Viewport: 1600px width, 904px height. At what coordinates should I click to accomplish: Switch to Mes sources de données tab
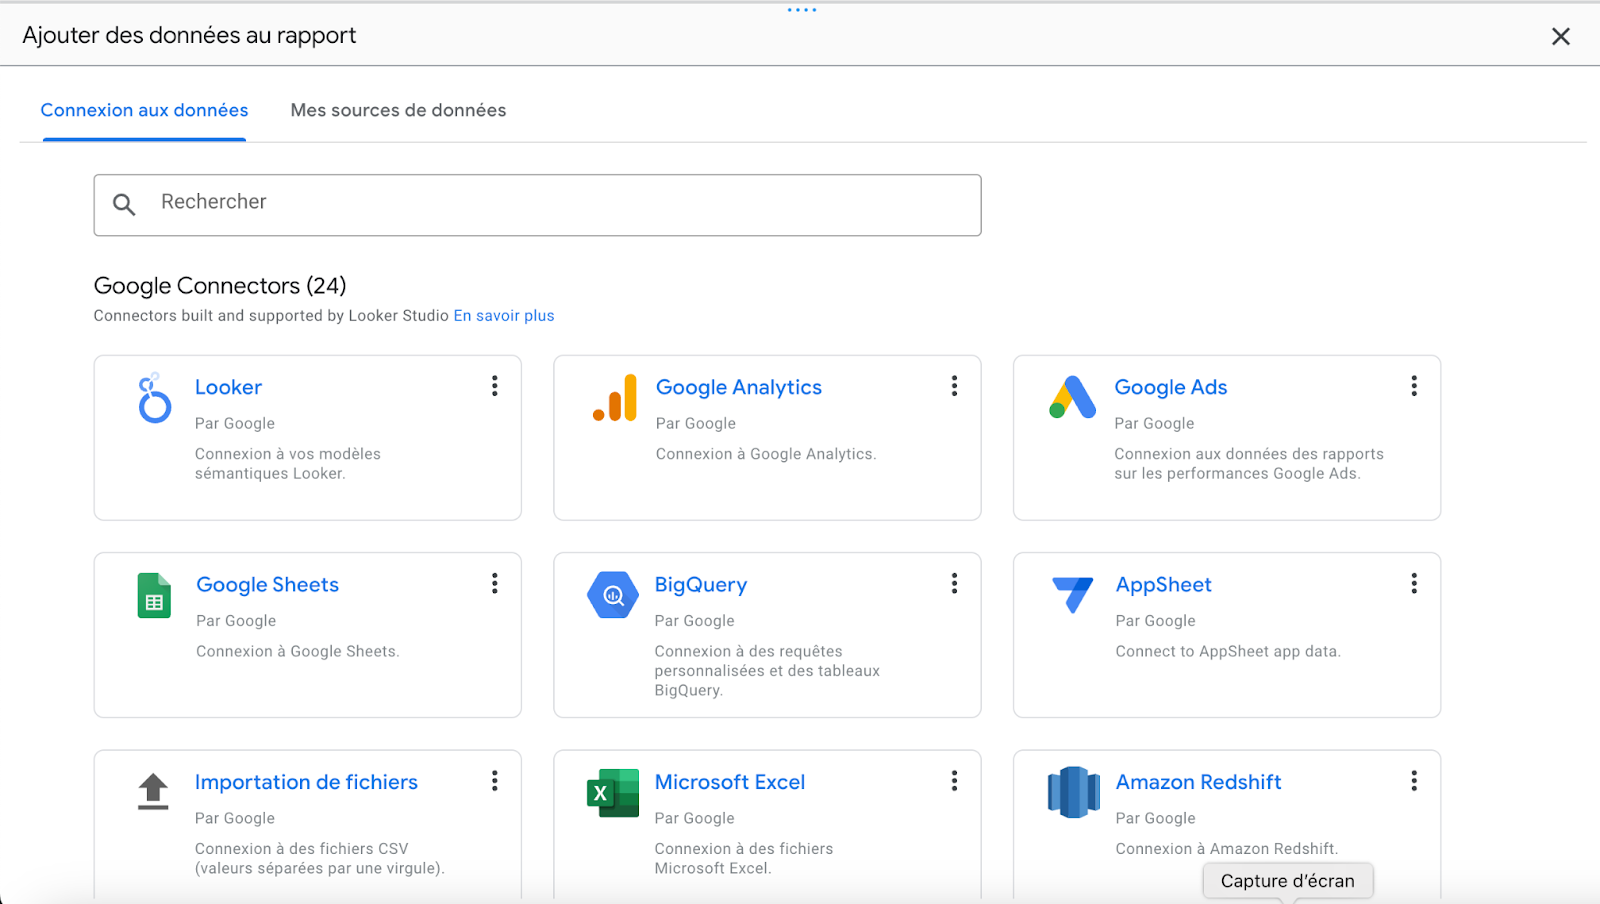[x=398, y=110]
